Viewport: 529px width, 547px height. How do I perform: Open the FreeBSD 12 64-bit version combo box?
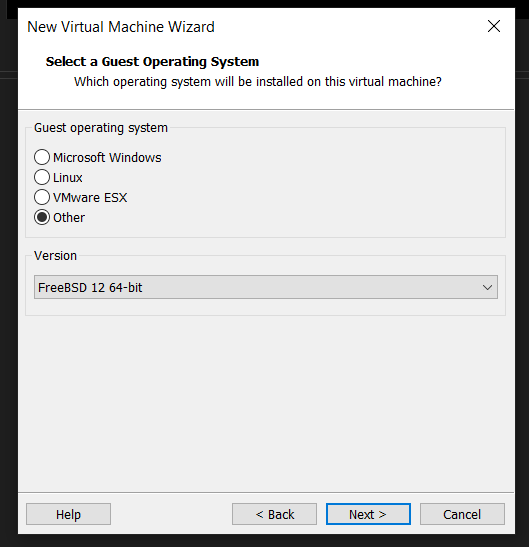(266, 287)
